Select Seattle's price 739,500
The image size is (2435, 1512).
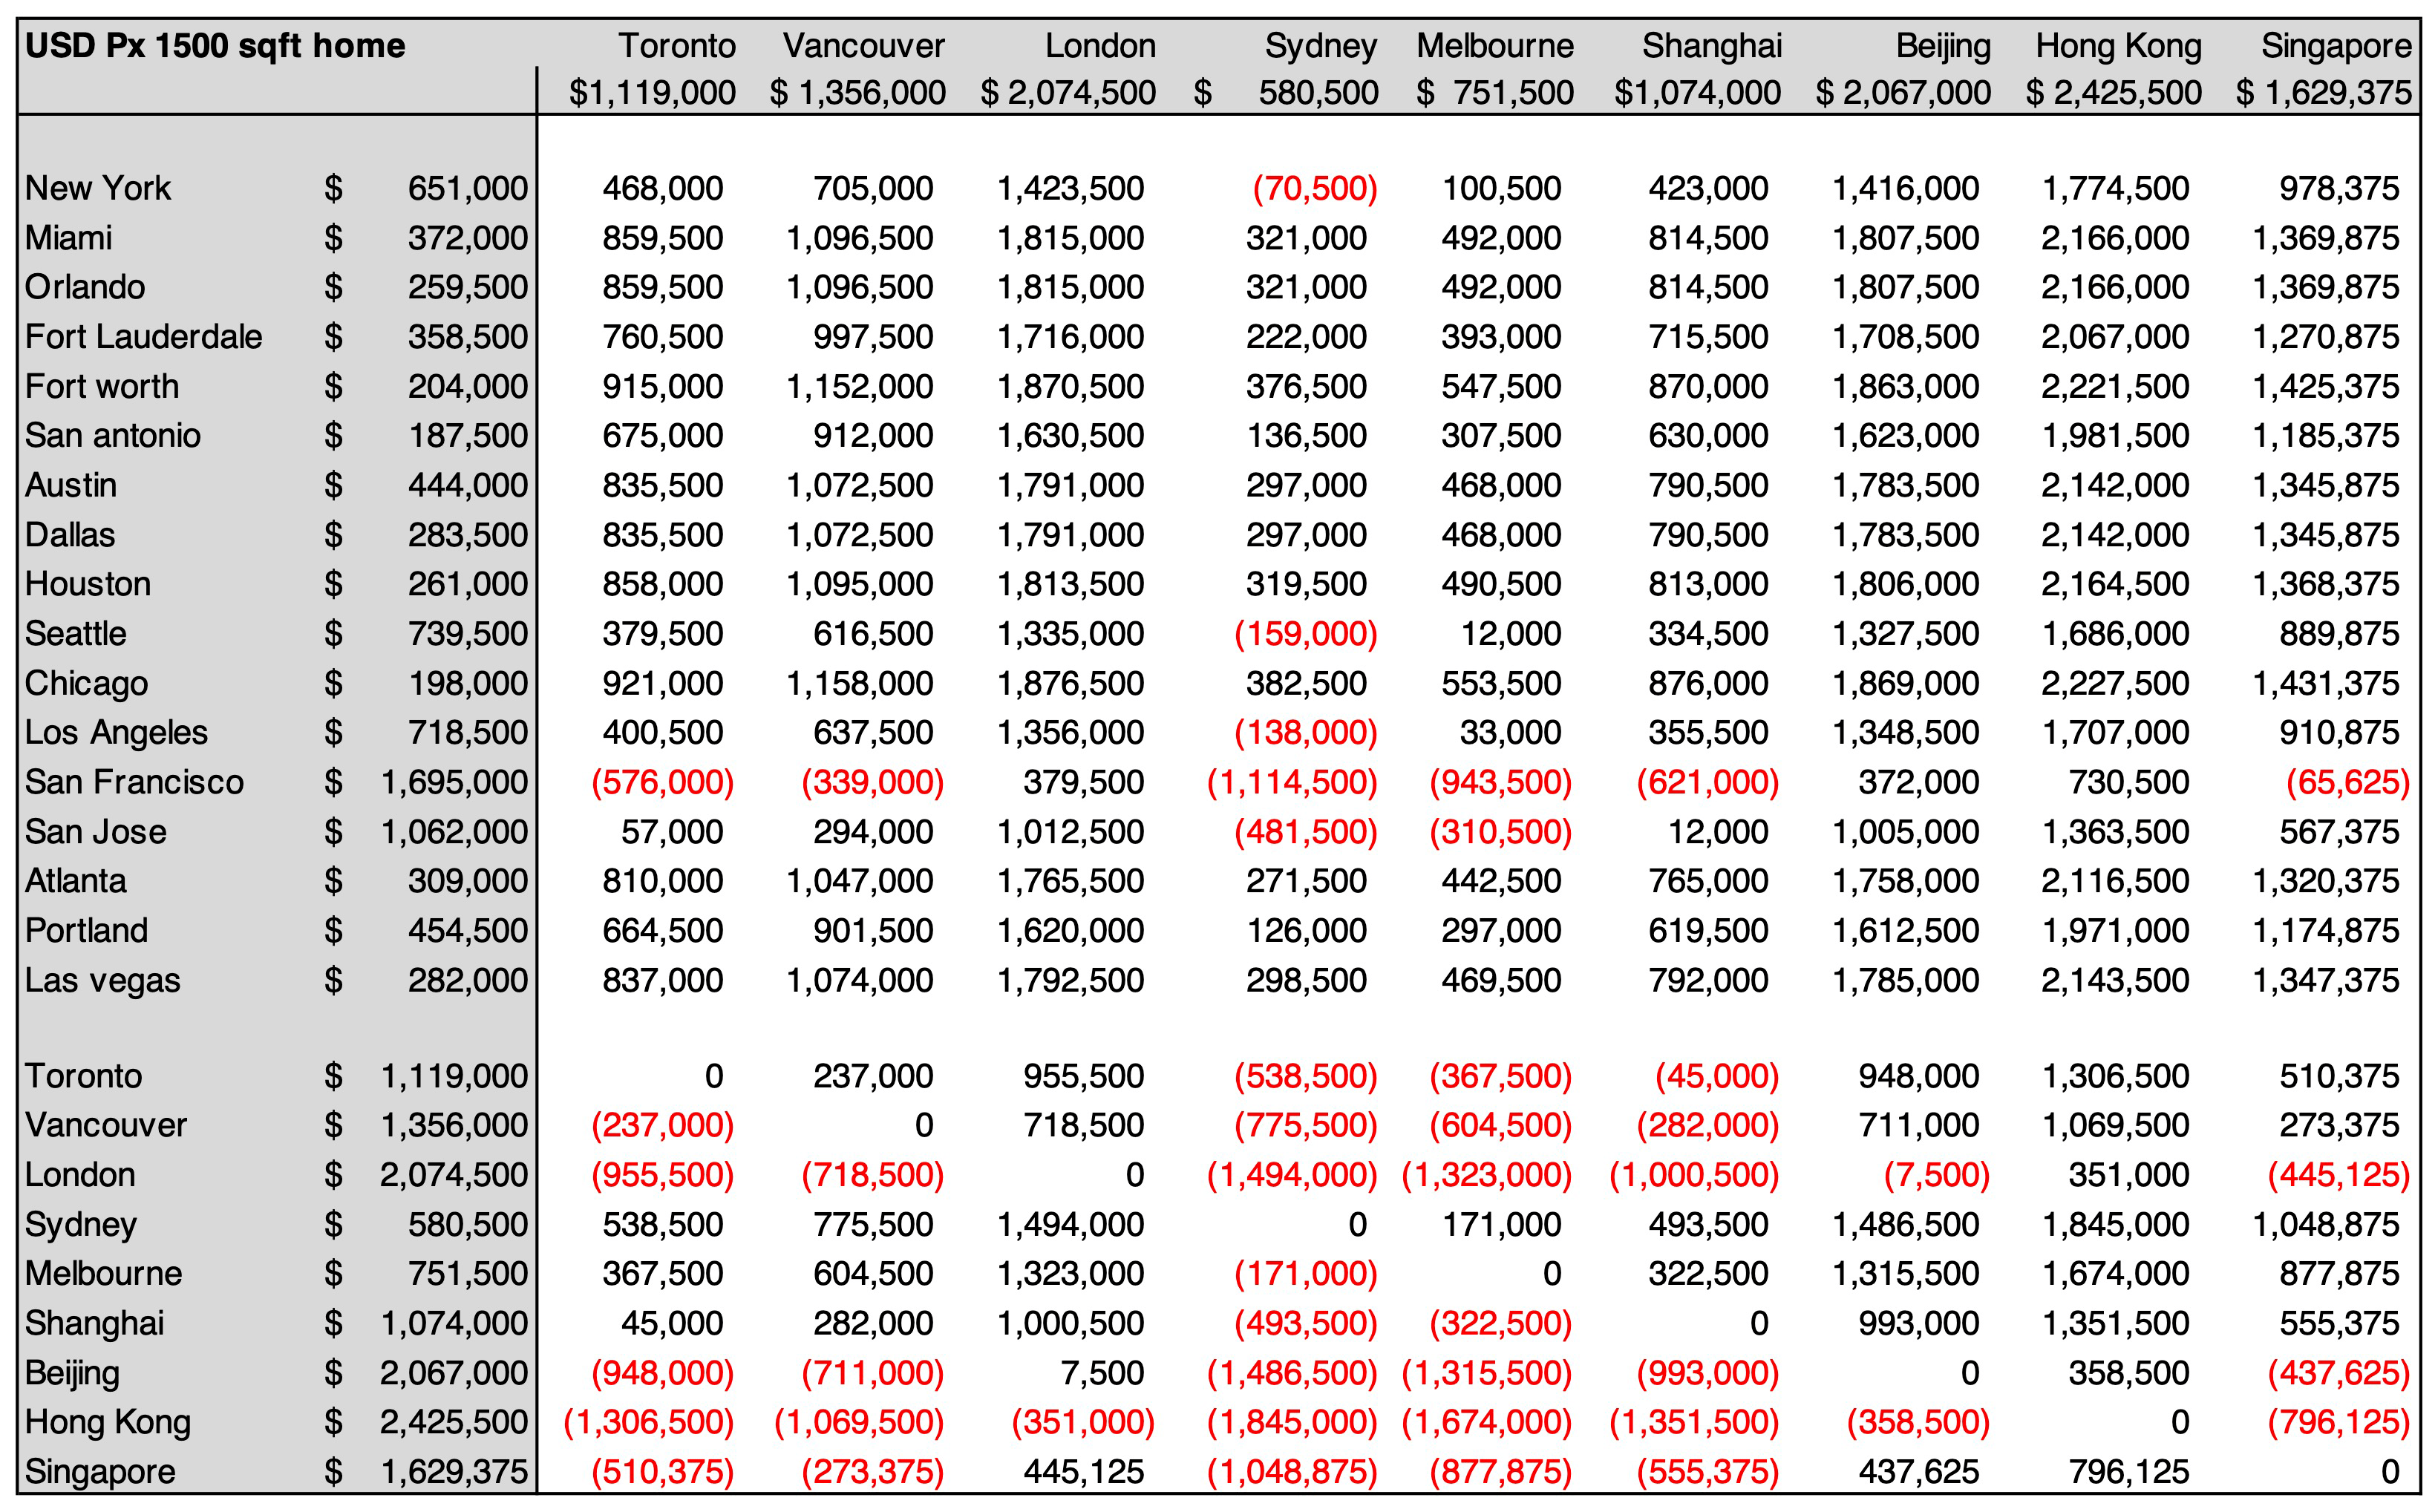coord(467,634)
